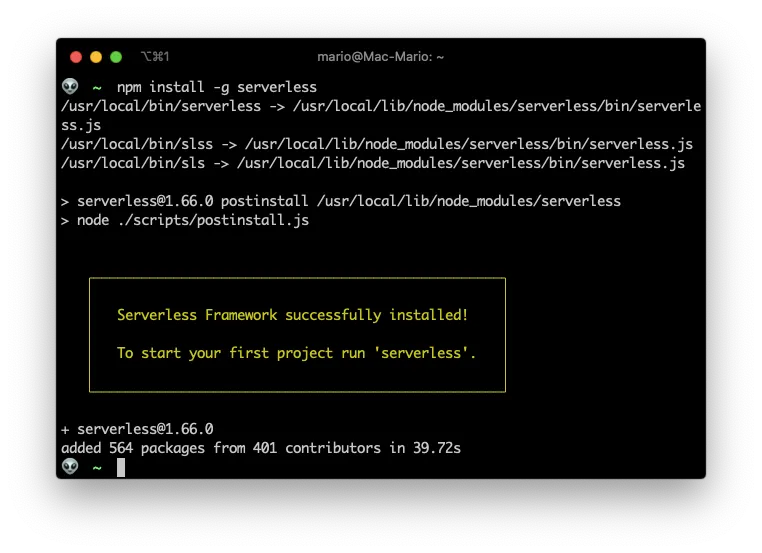Click the /usr/local/bin/slss symlink line
The image size is (762, 553).
[x=377, y=144]
